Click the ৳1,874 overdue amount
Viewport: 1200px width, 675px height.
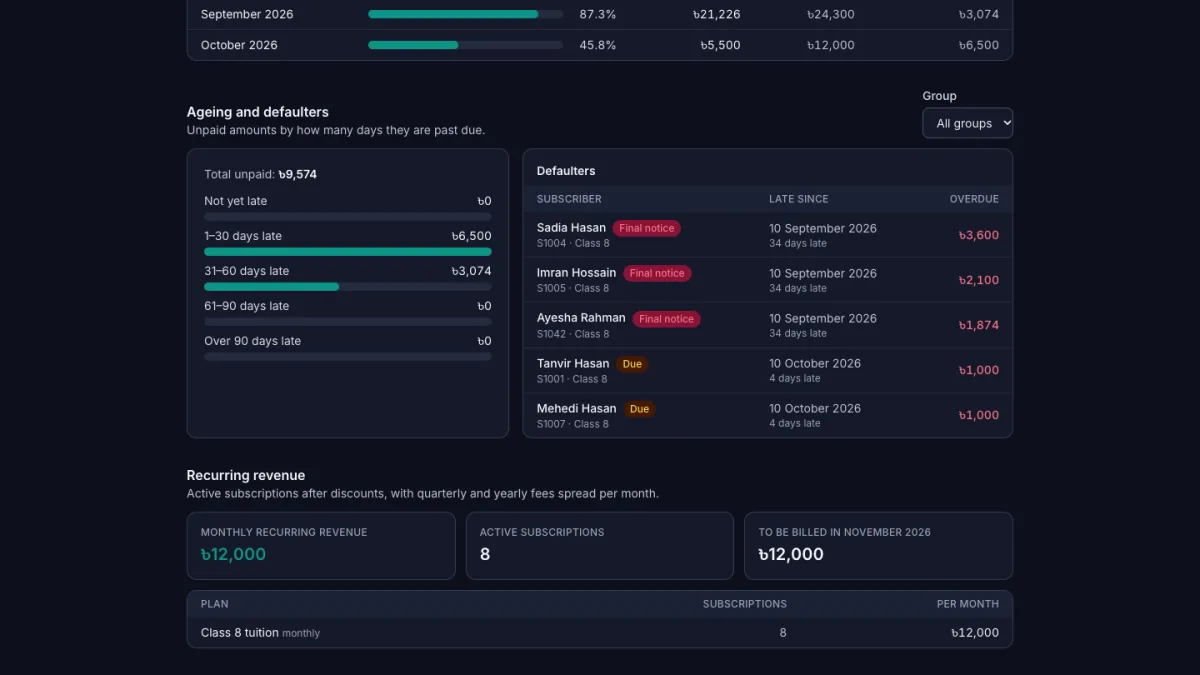click(x=979, y=325)
